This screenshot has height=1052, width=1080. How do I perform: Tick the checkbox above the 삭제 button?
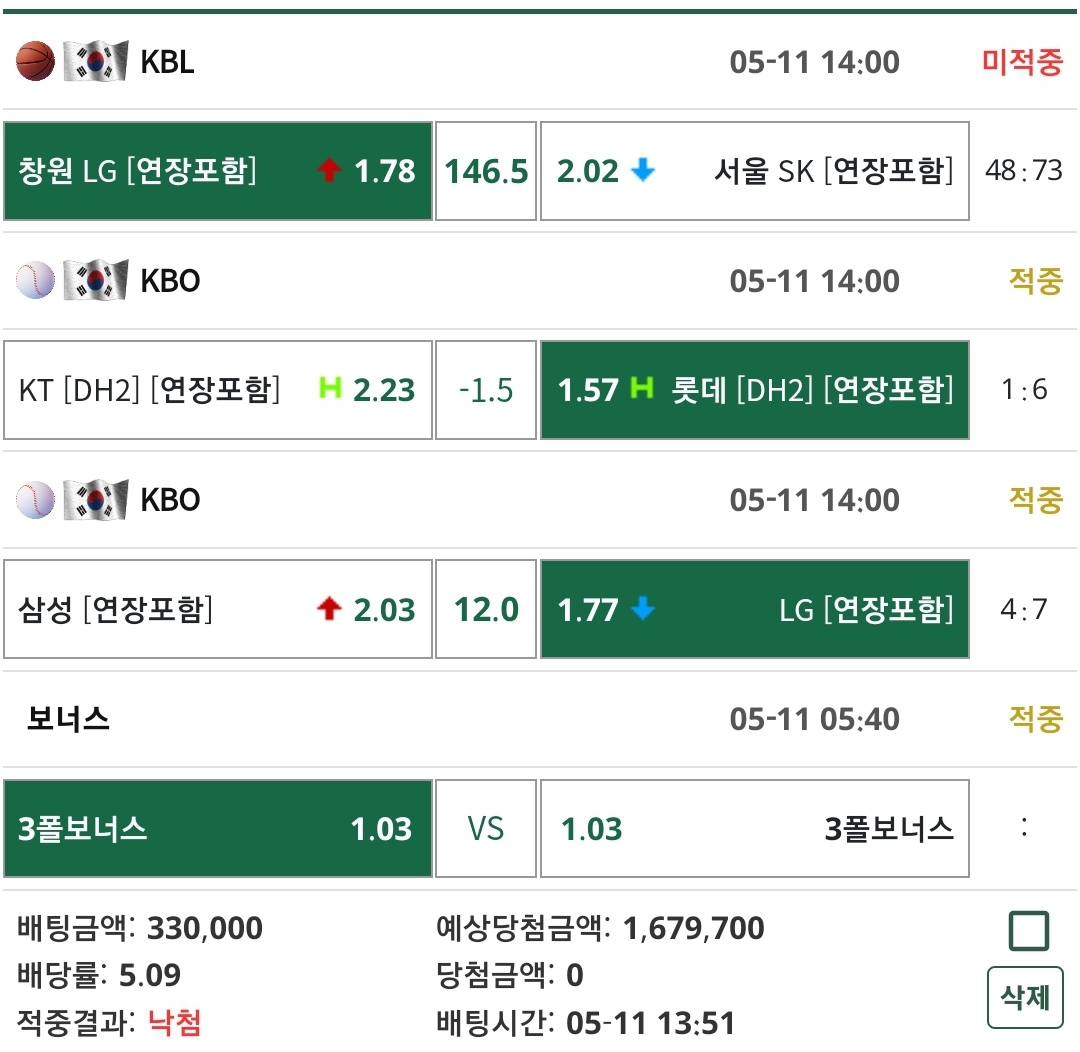pyautogui.click(x=1028, y=931)
